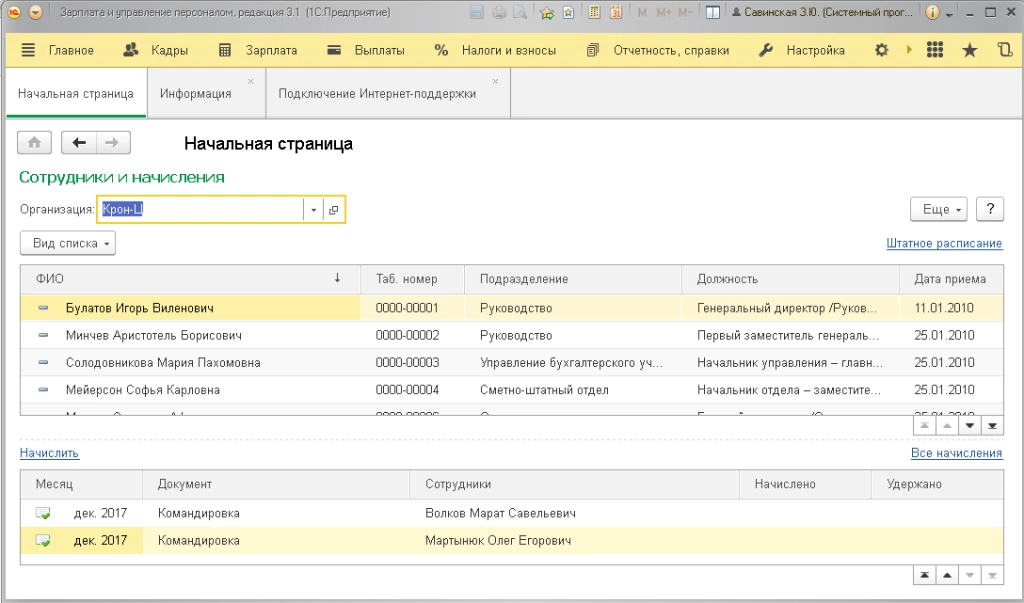Image resolution: width=1024 pixels, height=603 pixels.
Task: Go back with the left arrow
Action: [x=79, y=143]
